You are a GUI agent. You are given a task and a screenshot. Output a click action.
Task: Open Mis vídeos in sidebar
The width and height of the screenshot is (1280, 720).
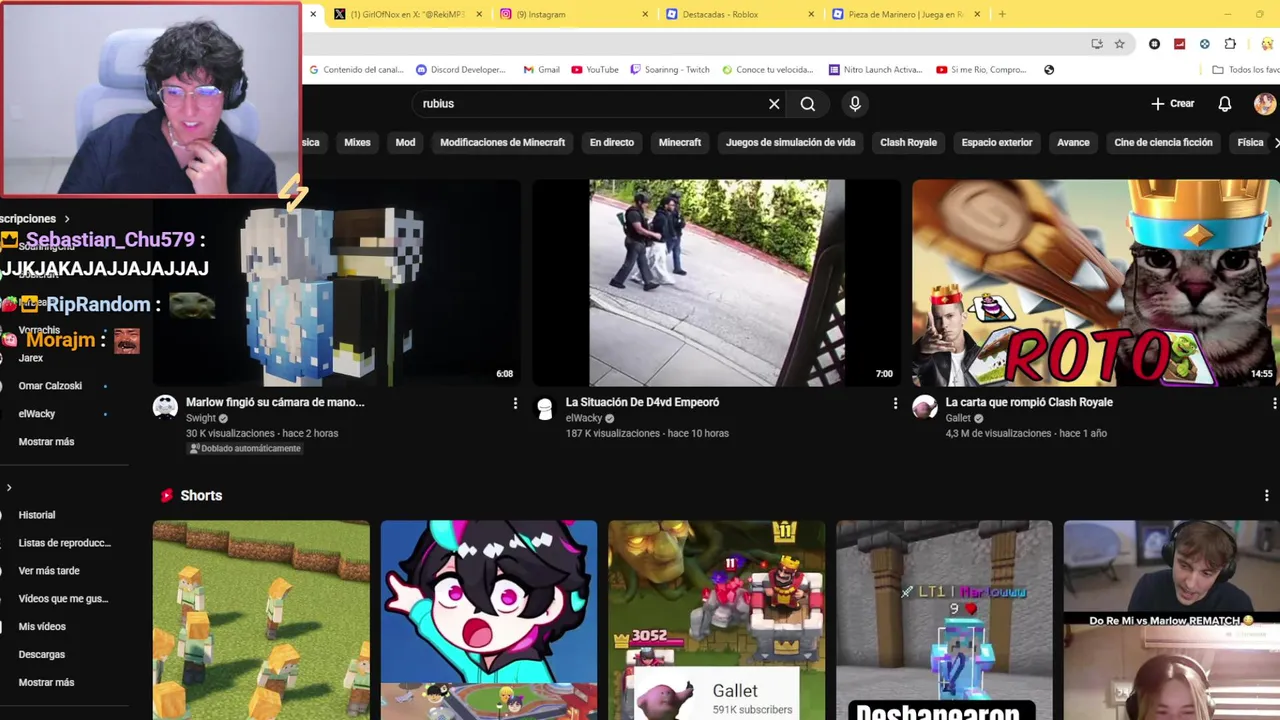[42, 627]
